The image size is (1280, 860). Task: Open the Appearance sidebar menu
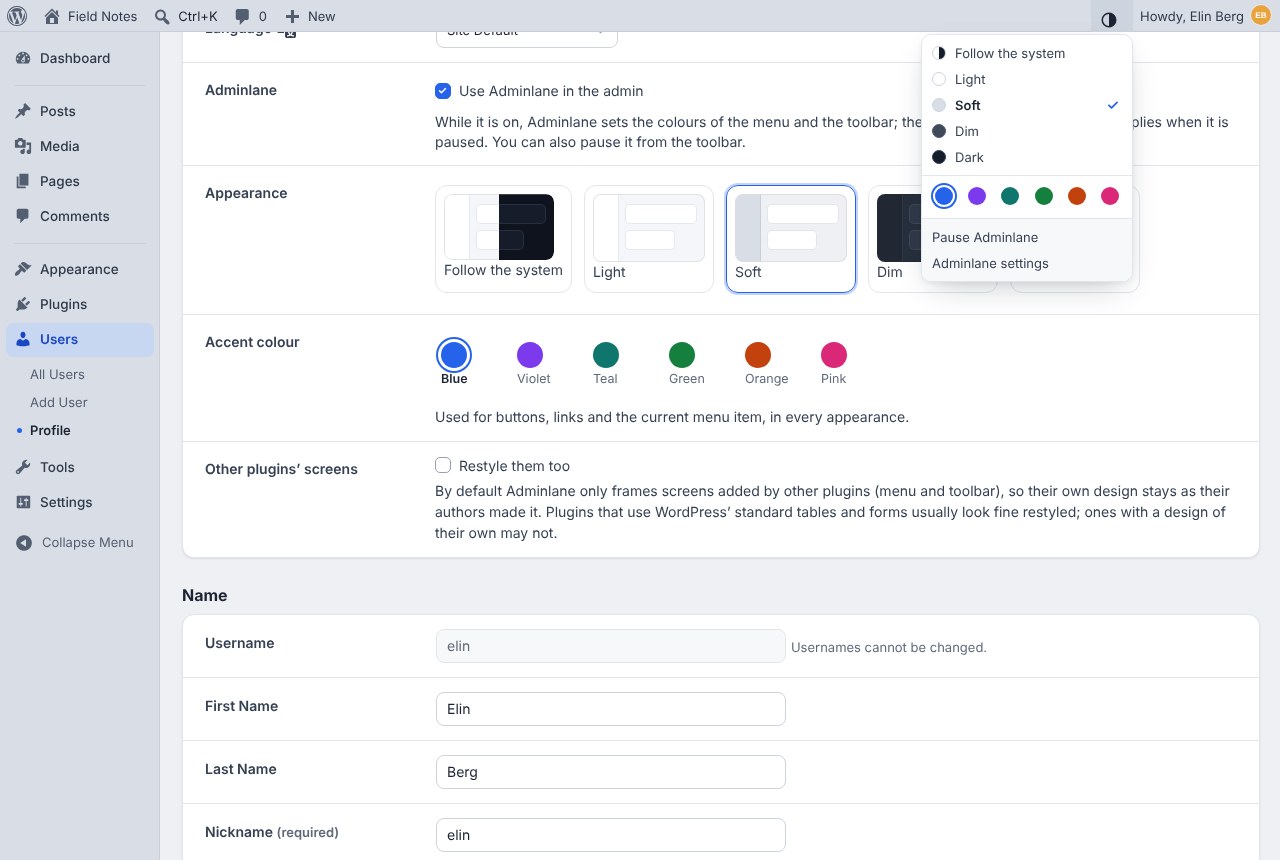click(80, 269)
